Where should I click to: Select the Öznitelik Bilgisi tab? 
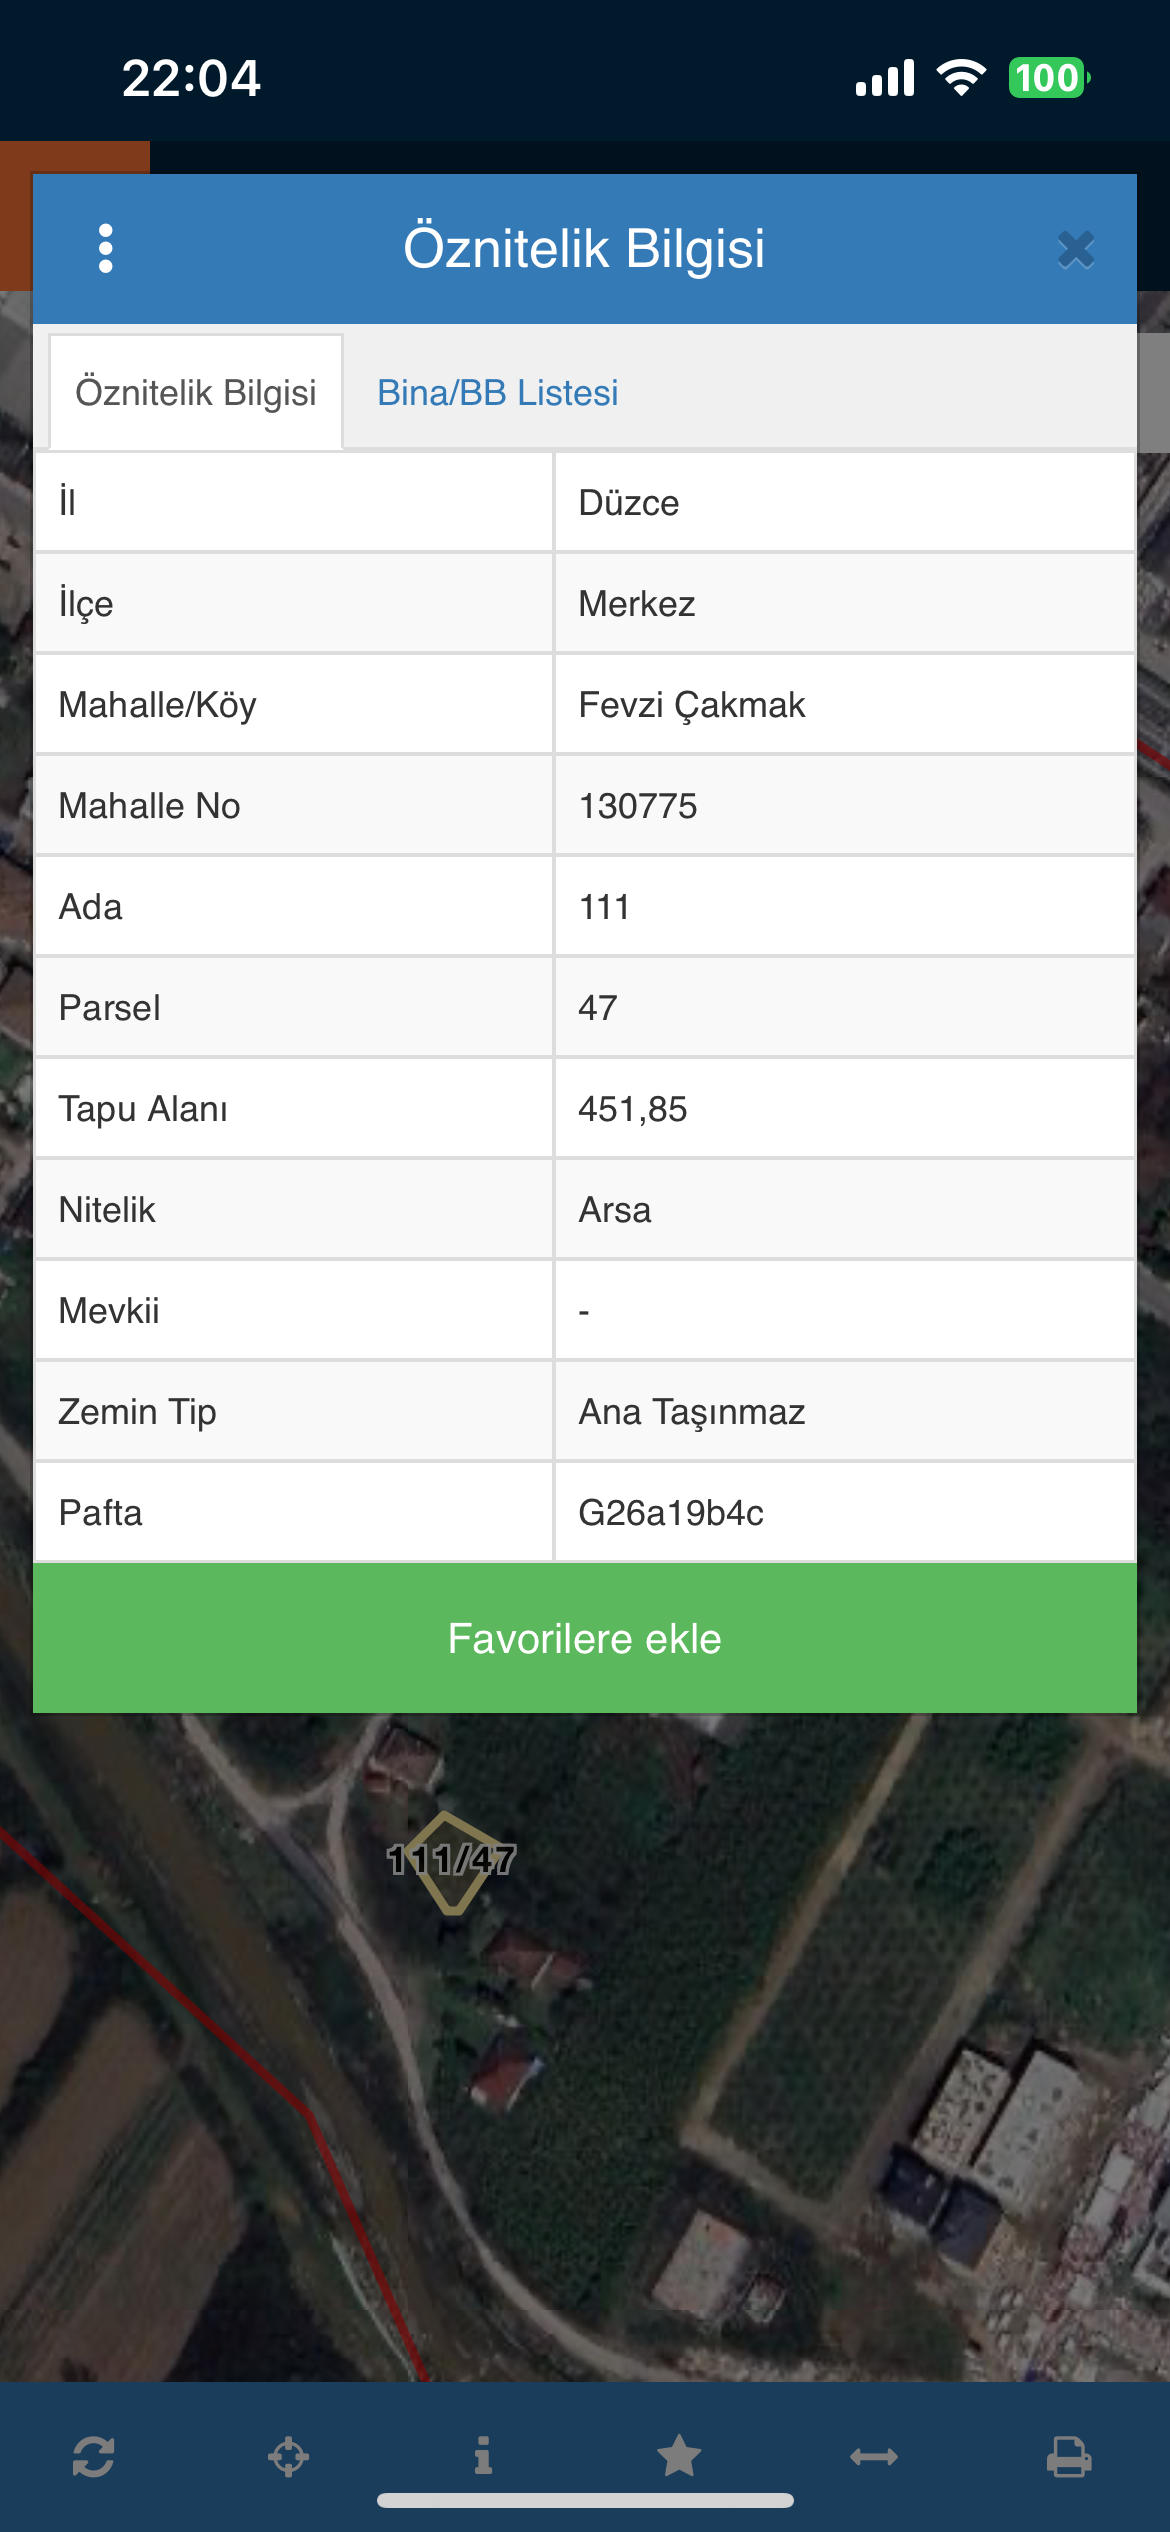click(196, 393)
